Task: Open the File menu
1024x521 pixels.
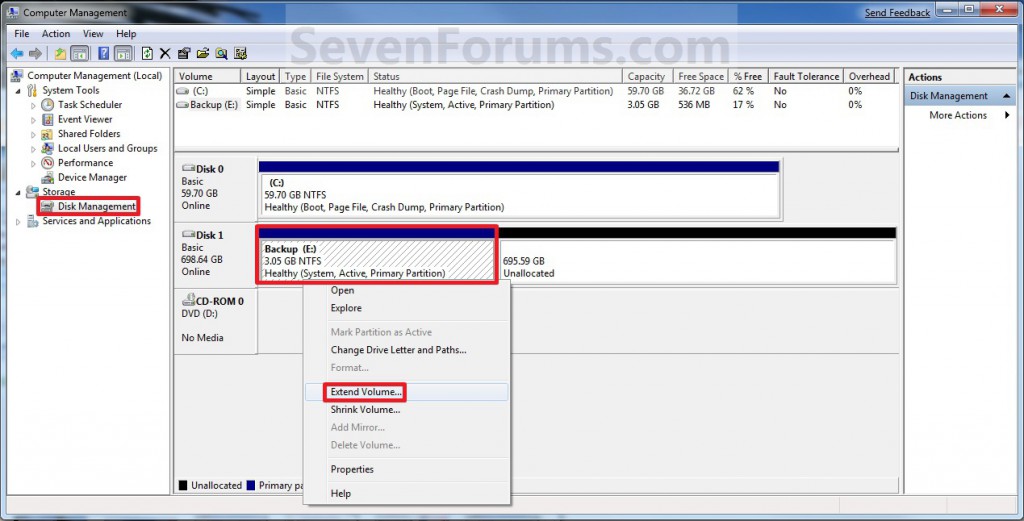Action: click(x=22, y=33)
